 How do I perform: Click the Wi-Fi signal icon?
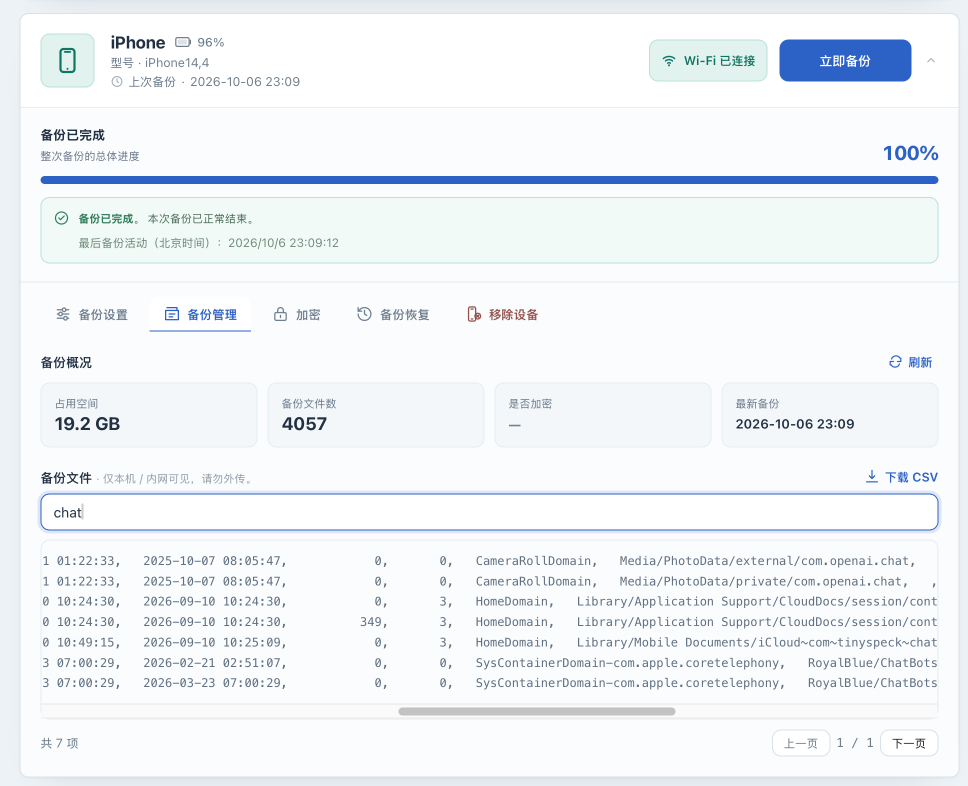pyautogui.click(x=669, y=61)
